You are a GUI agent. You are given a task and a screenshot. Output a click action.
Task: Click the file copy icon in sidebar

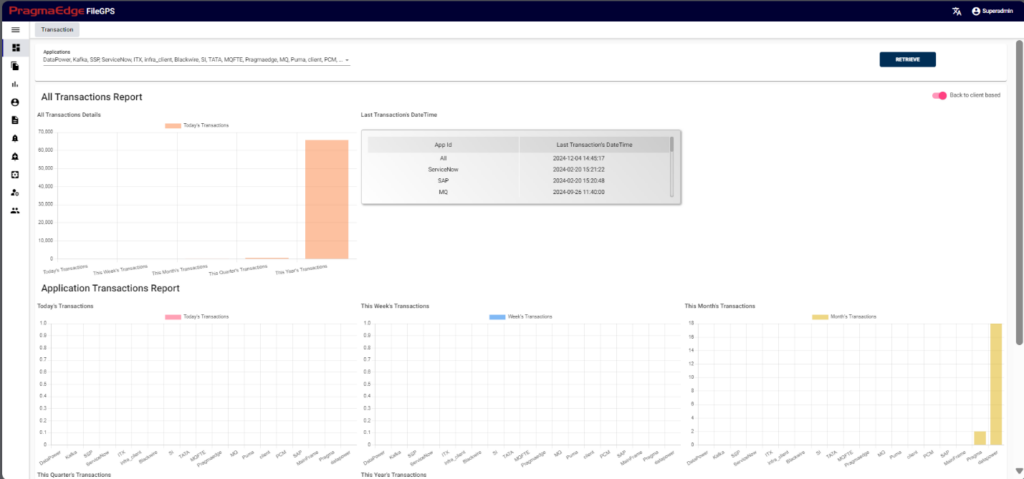point(15,66)
